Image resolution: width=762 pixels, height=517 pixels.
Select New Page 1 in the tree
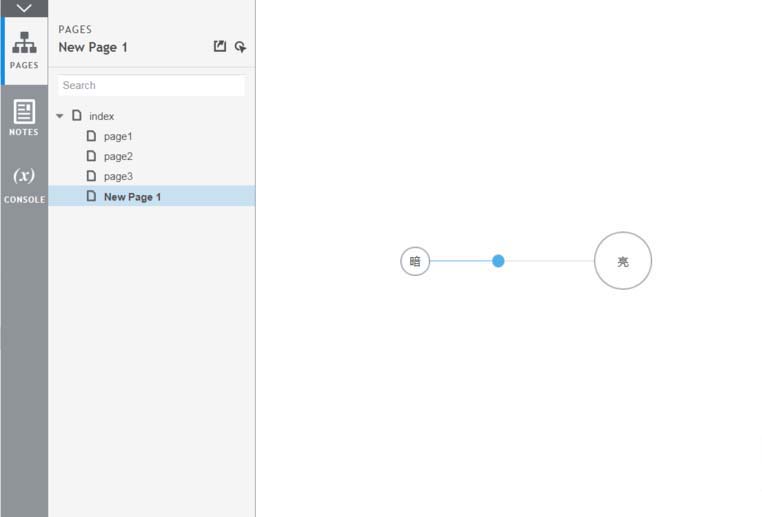(132, 197)
